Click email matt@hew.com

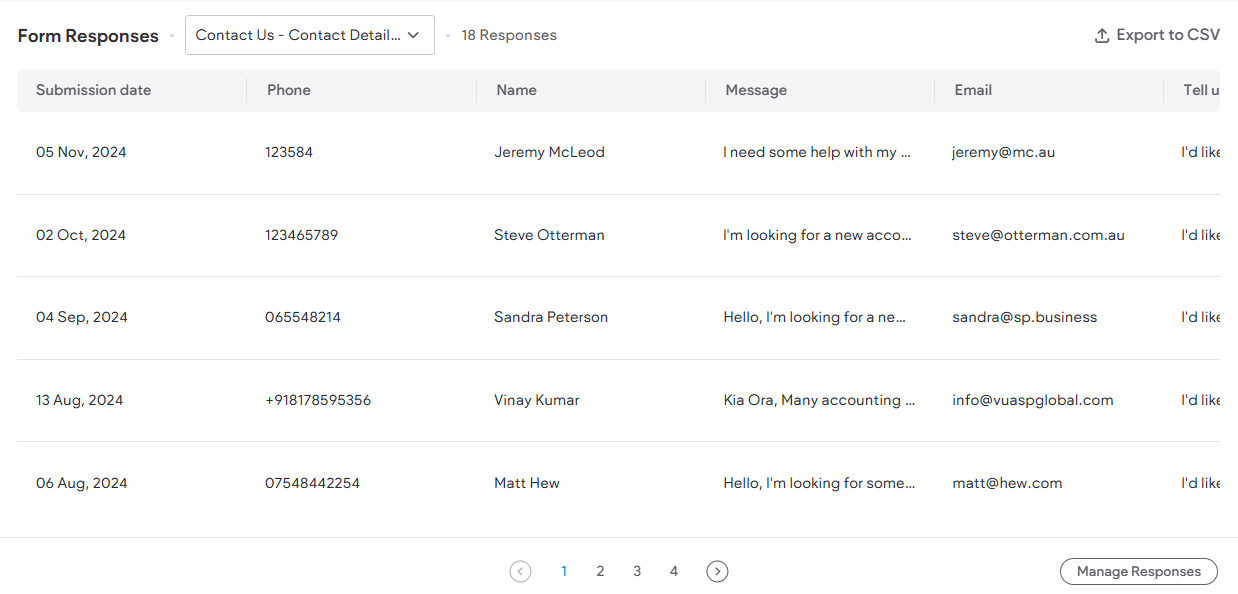coord(1007,483)
